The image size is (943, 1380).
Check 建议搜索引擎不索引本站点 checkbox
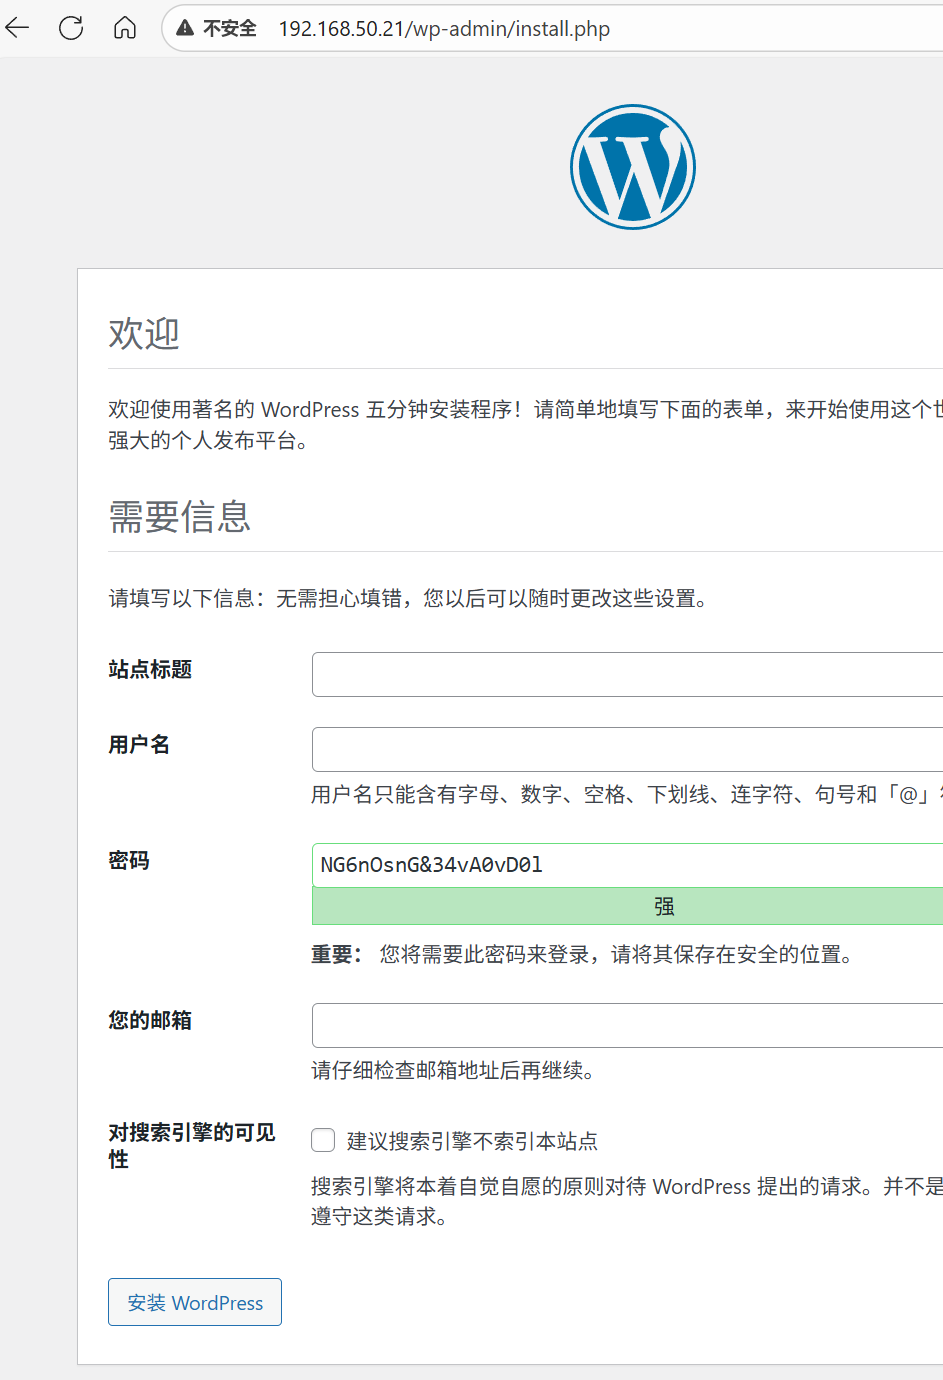pos(323,1140)
